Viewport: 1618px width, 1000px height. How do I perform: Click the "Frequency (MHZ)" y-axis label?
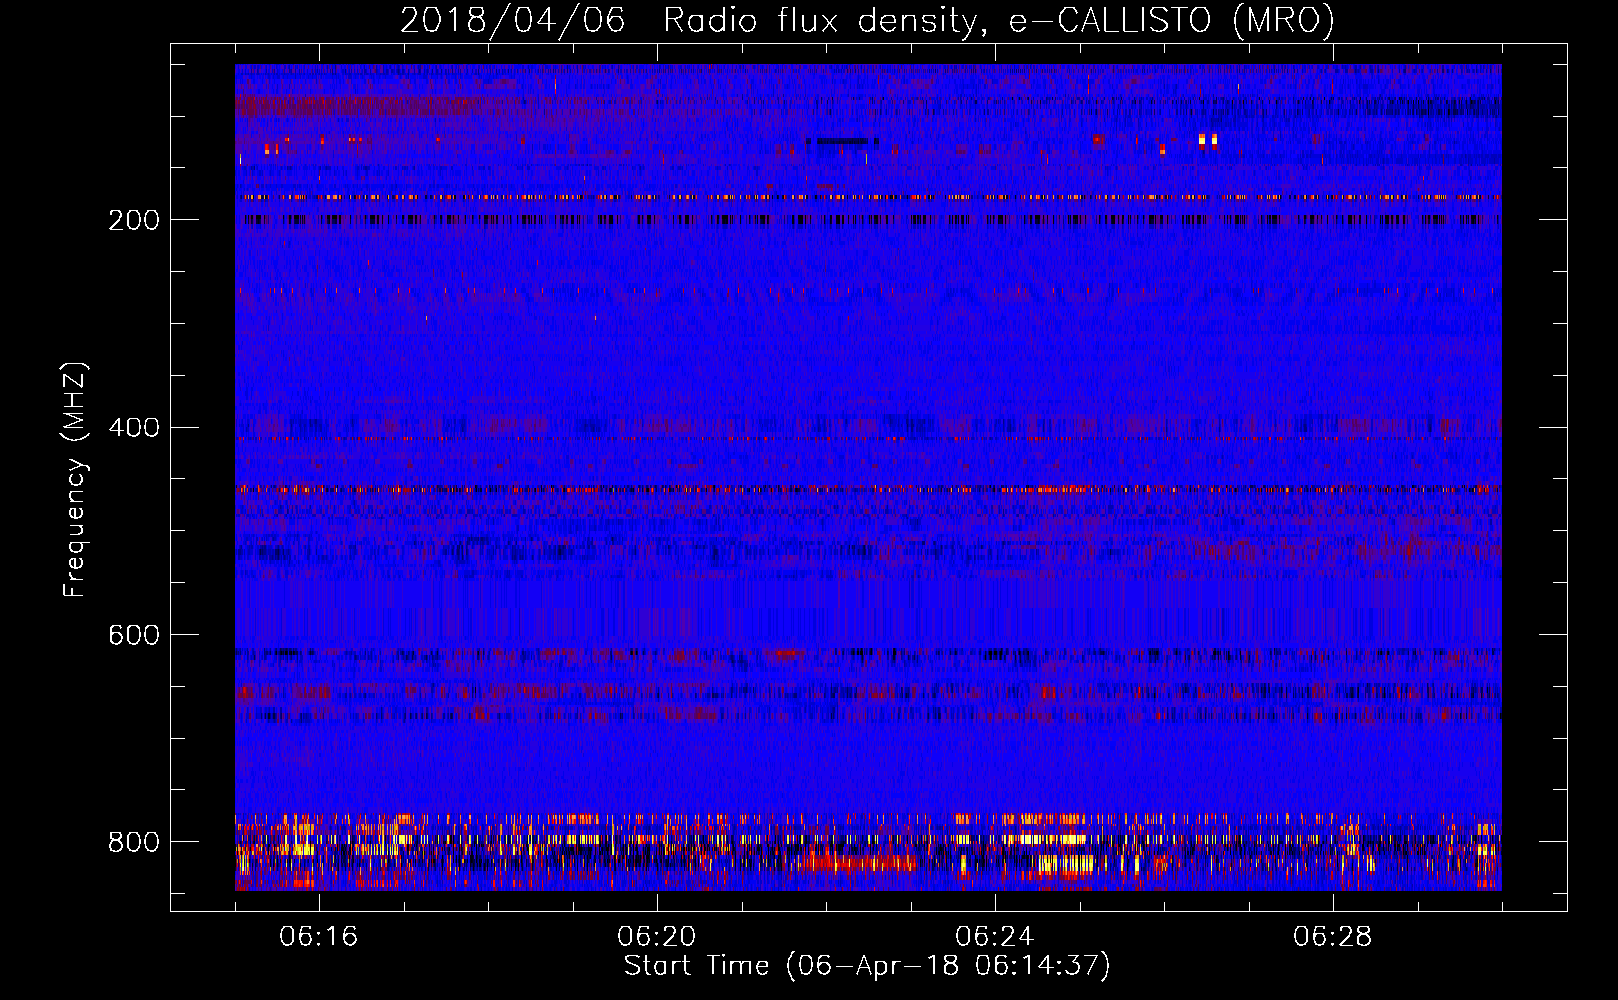[75, 480]
